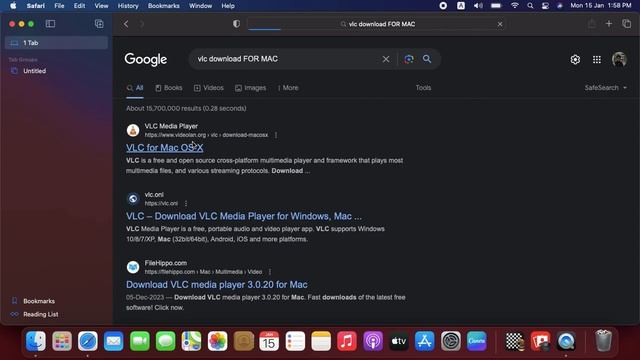Open Finder from the Dock
This screenshot has height=360, width=640.
coord(36,341)
